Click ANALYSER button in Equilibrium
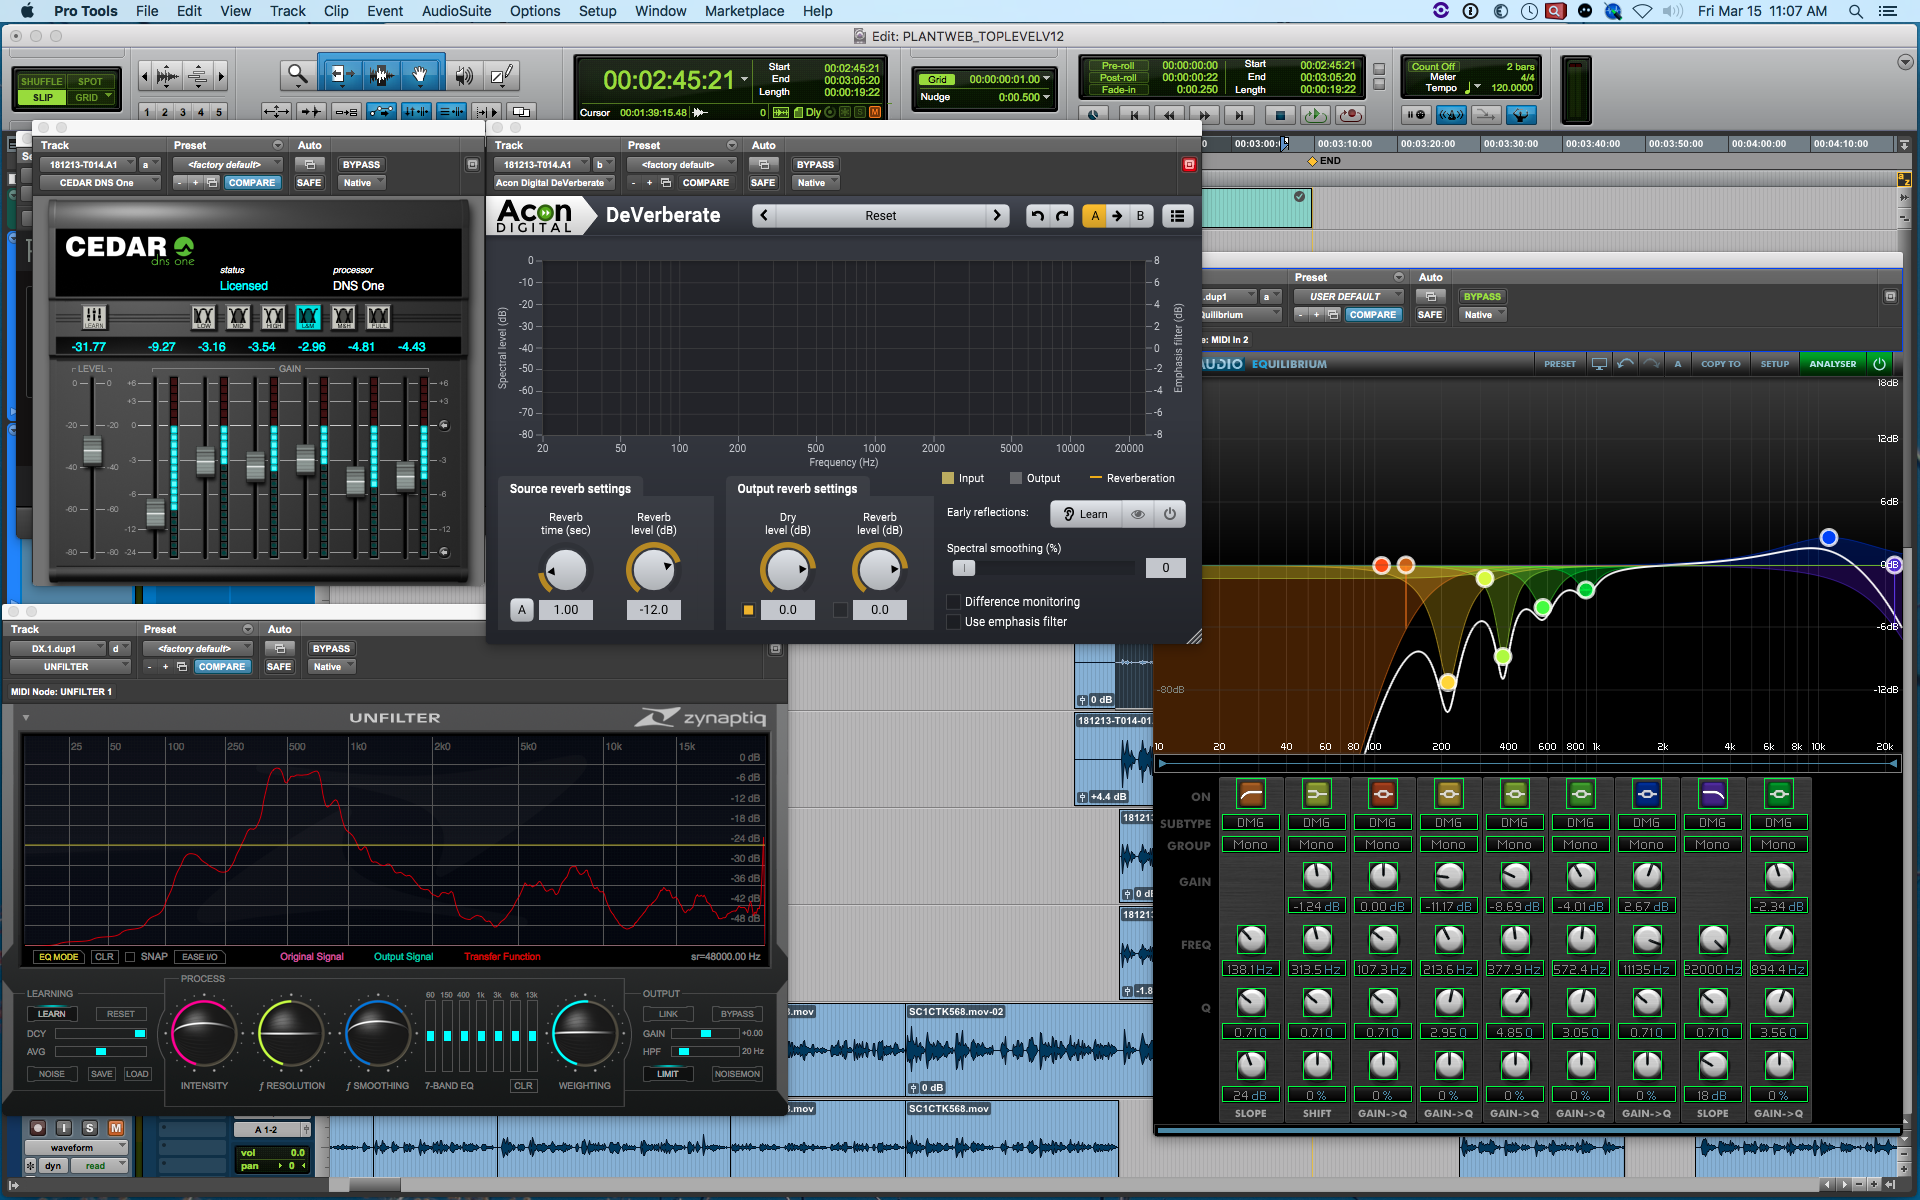This screenshot has height=1200, width=1920. [x=1832, y=364]
